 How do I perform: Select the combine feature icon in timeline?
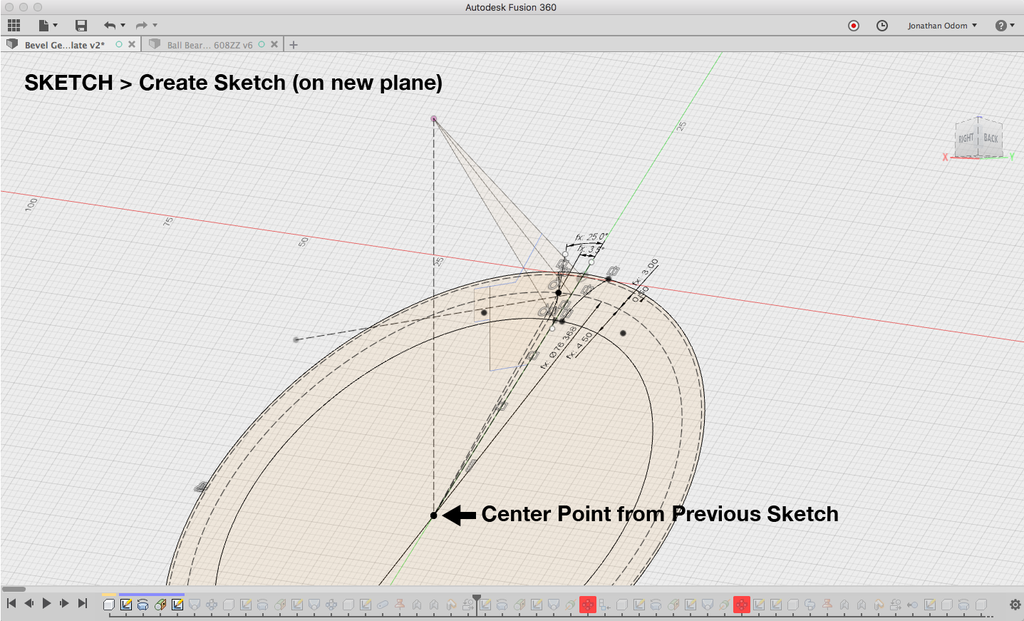click(x=809, y=605)
